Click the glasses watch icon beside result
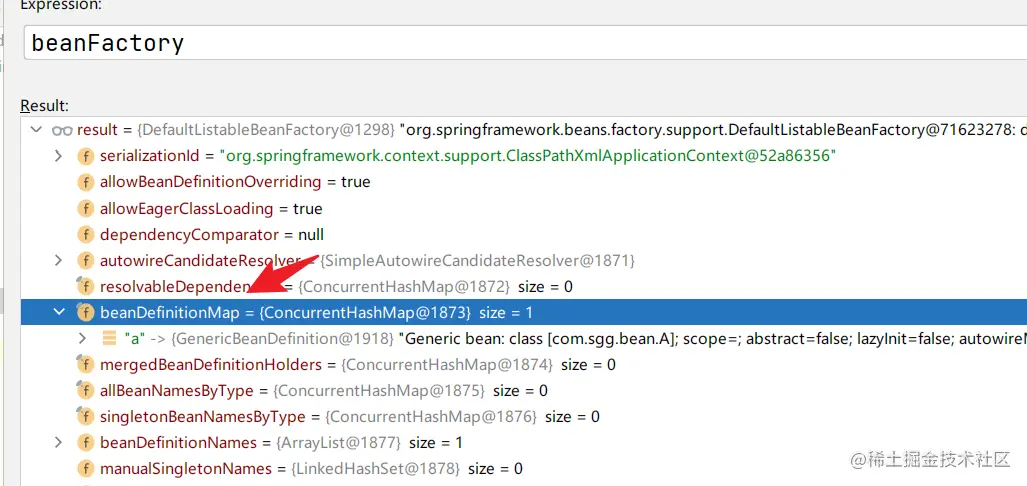 pos(62,130)
